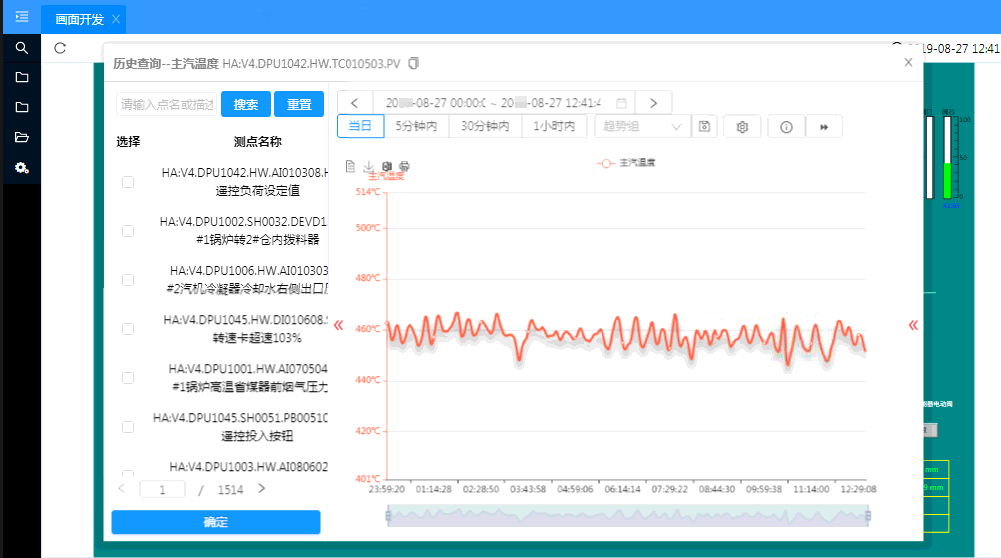The width and height of the screenshot is (1001, 558).
Task: Open the first folder icon in sidebar
Action: tap(22, 77)
